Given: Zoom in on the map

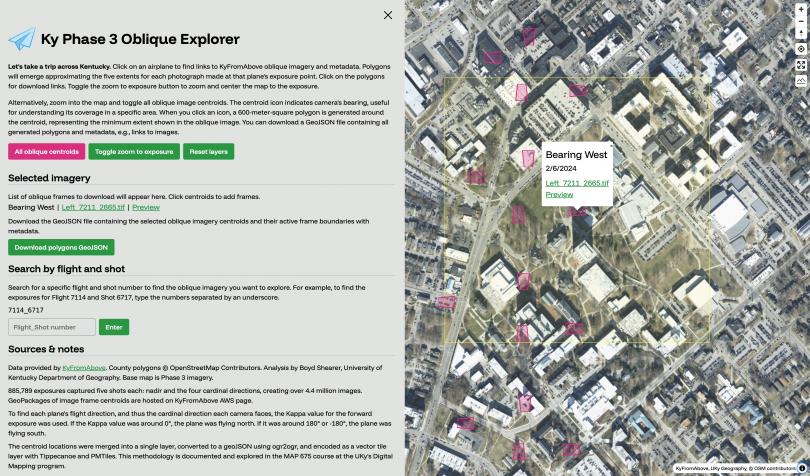Looking at the screenshot, I should point(801,8).
